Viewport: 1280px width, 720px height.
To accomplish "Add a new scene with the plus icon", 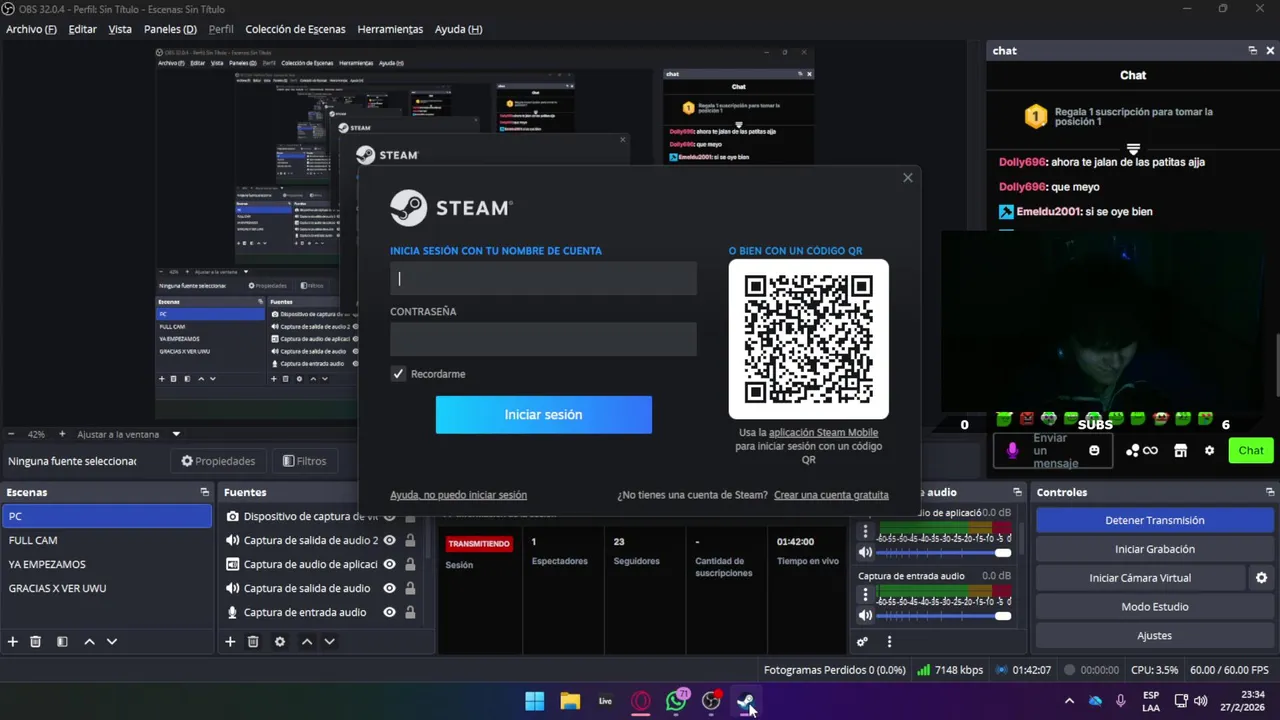I will (13, 642).
